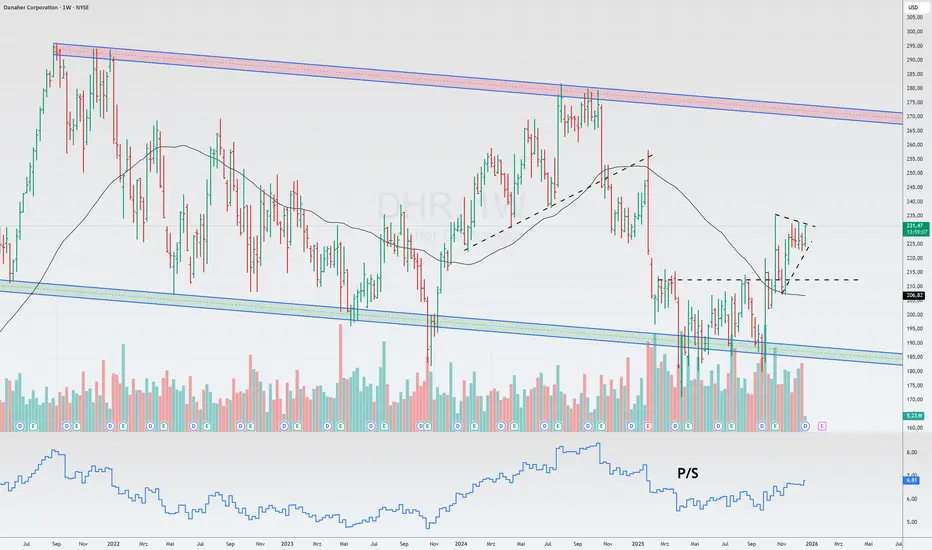This screenshot has width=932, height=550.
Task: Open the dividend D marker above the 2022 label
Action: [x=110, y=426]
